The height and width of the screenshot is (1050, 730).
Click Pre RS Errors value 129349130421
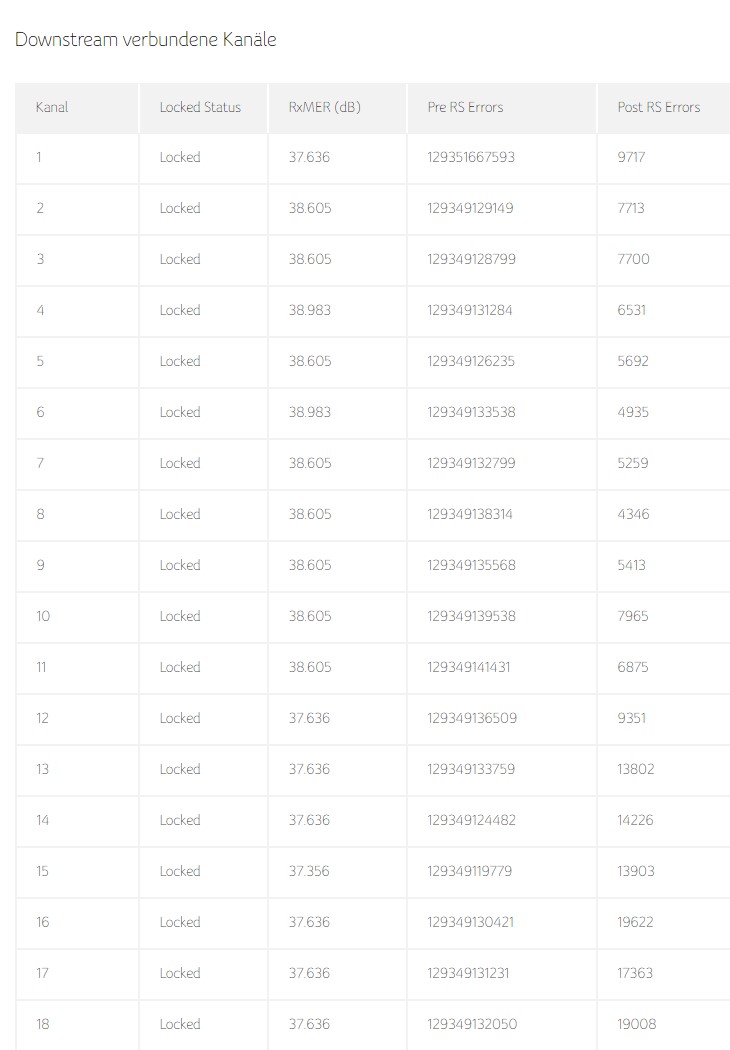471,922
